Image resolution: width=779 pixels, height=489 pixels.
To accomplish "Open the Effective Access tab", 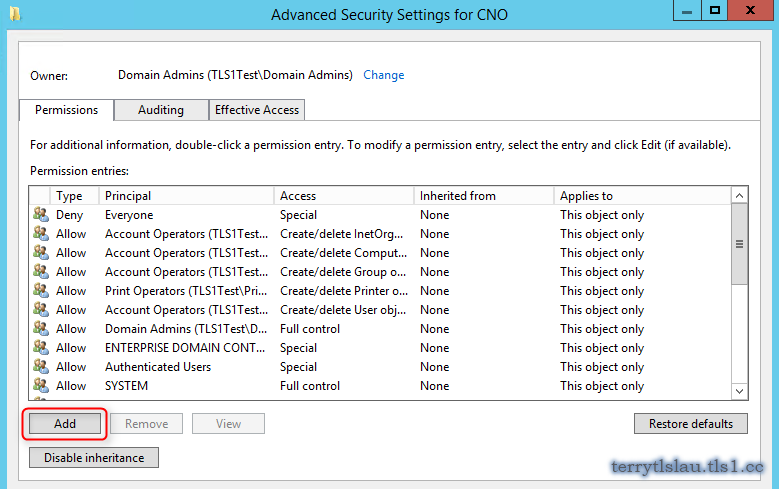I will click(x=257, y=110).
